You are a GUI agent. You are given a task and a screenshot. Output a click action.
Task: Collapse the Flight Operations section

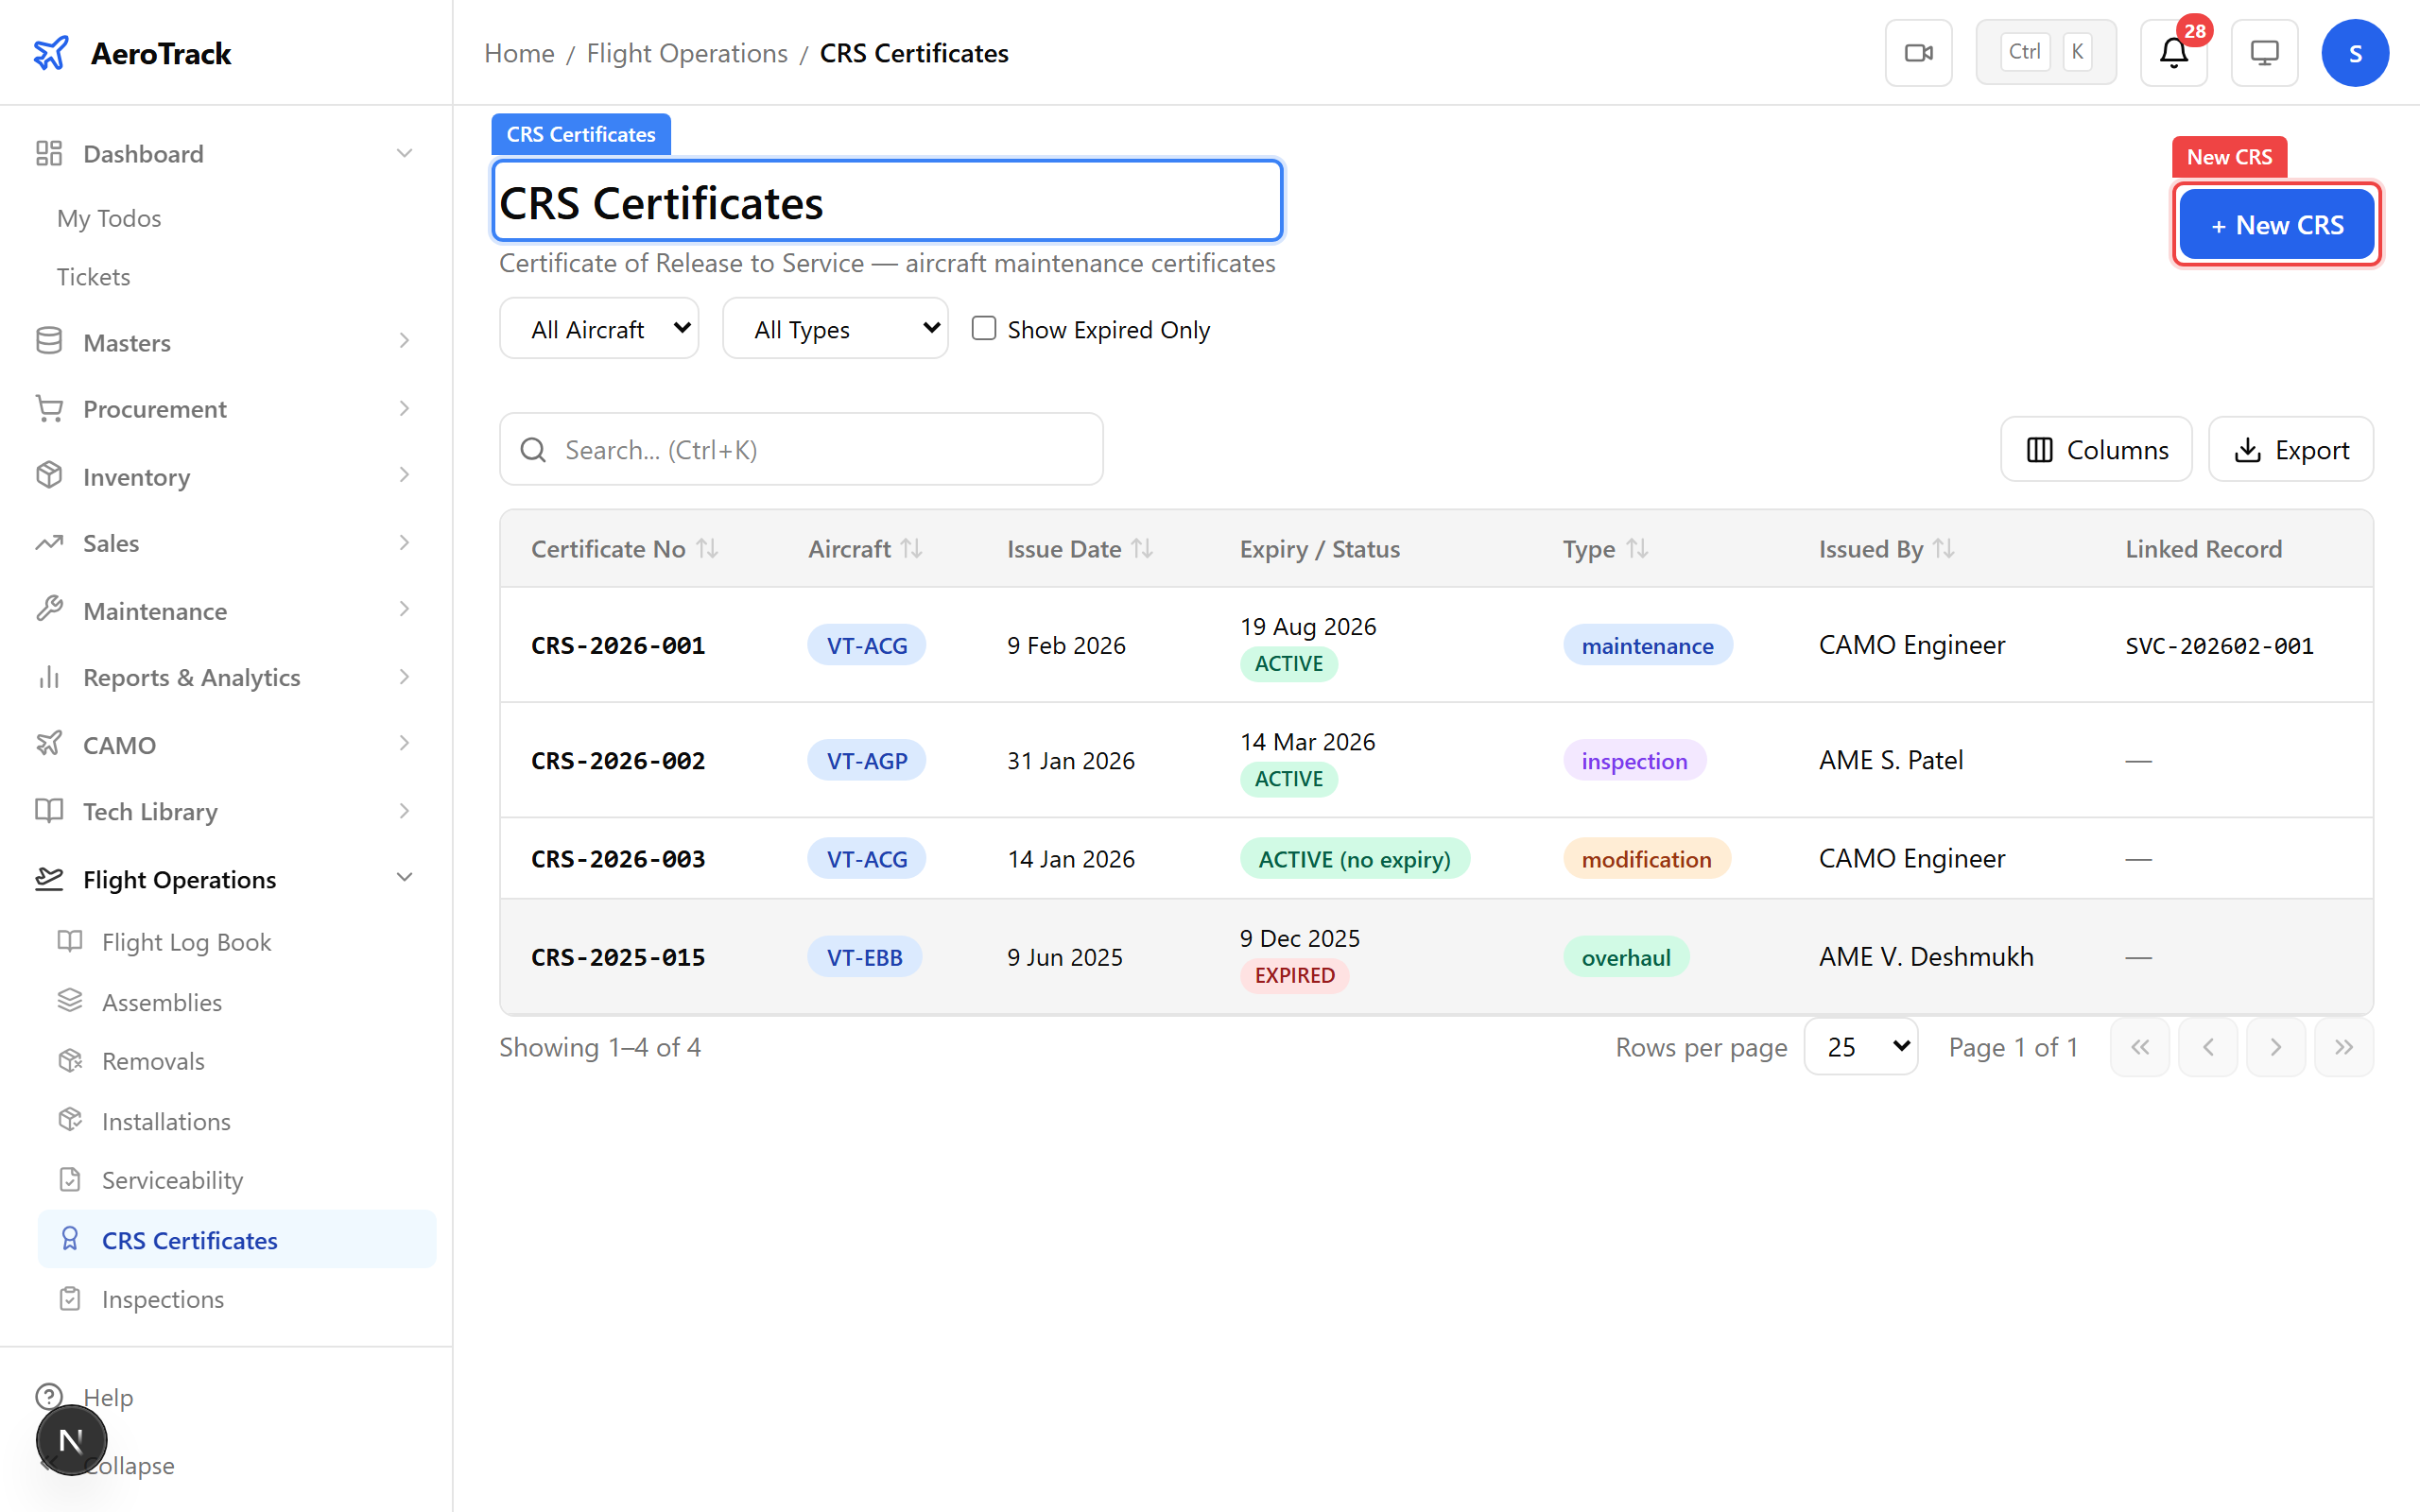[404, 876]
